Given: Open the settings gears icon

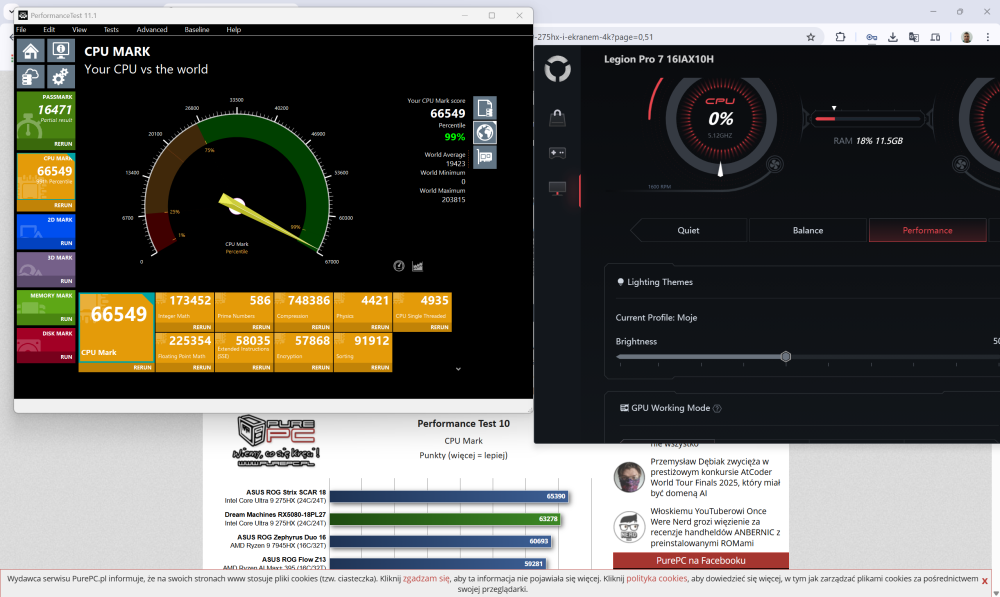Looking at the screenshot, I should [60, 76].
